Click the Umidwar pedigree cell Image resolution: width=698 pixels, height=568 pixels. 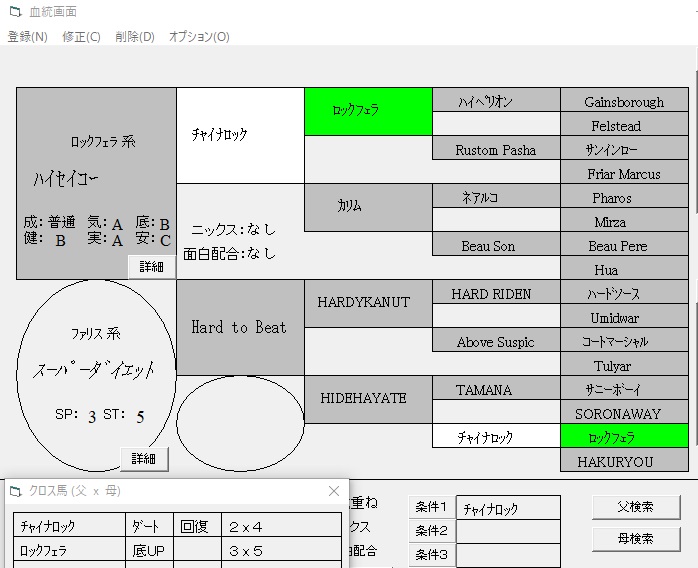click(x=624, y=316)
